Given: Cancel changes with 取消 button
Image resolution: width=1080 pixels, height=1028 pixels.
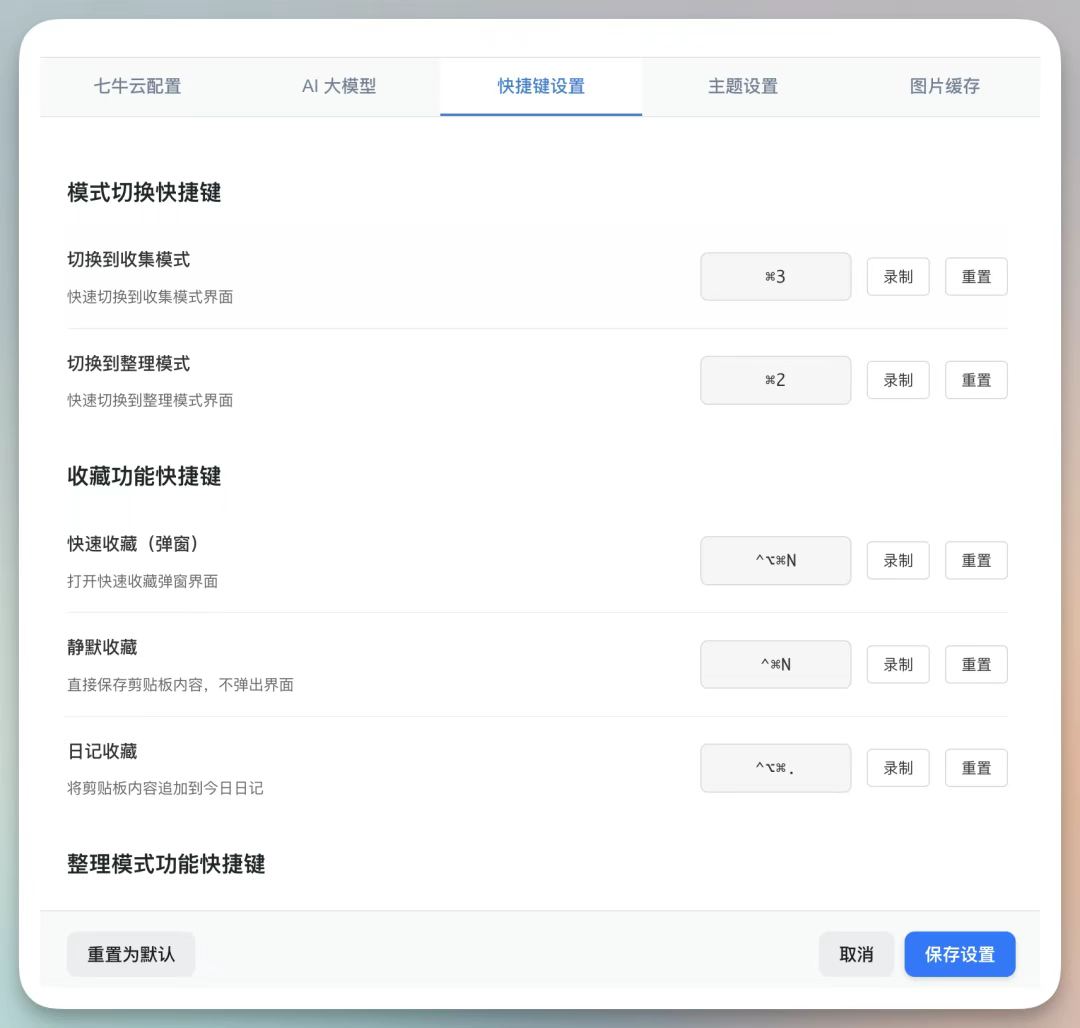Looking at the screenshot, I should coord(856,954).
